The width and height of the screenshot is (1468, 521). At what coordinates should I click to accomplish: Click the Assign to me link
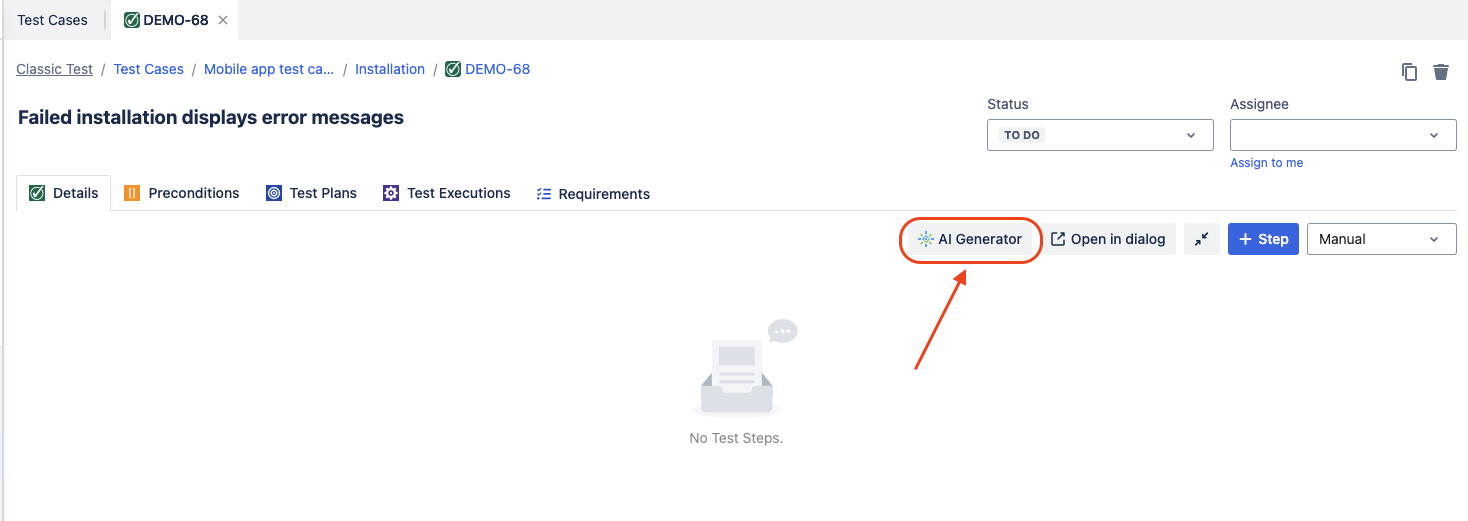pyautogui.click(x=1266, y=163)
